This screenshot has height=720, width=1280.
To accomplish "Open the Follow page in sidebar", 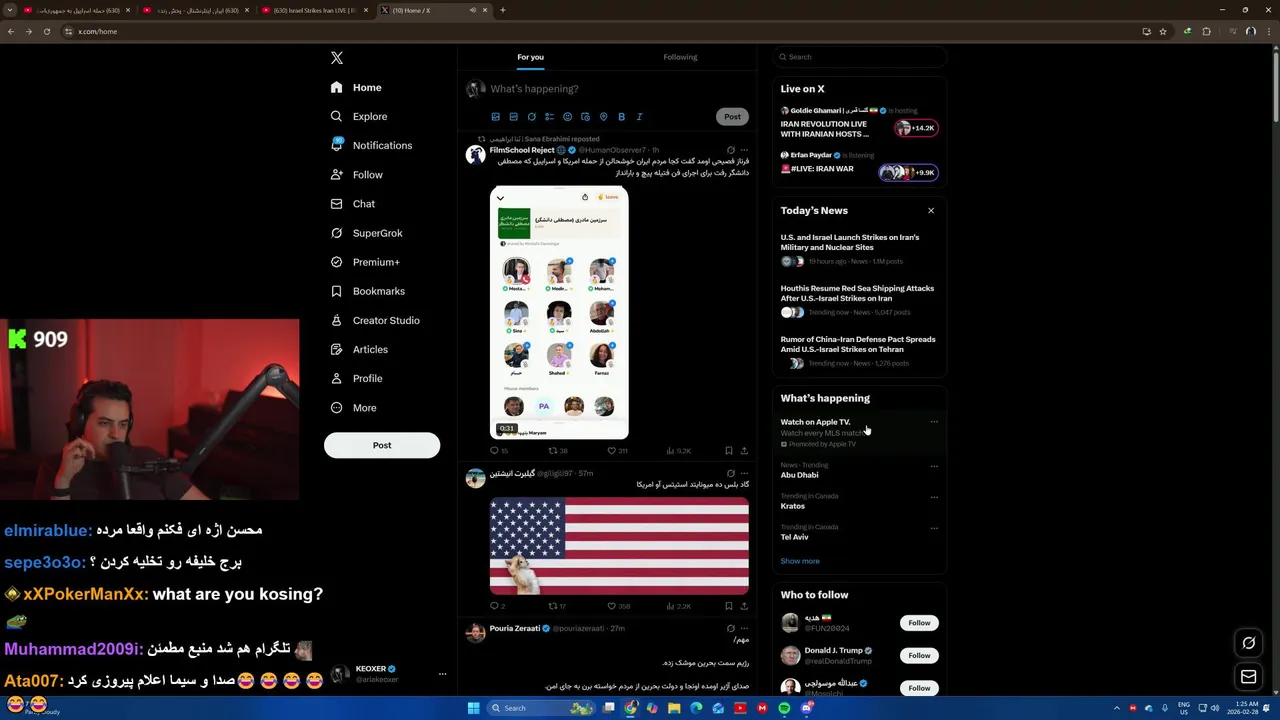I will pos(356,174).
